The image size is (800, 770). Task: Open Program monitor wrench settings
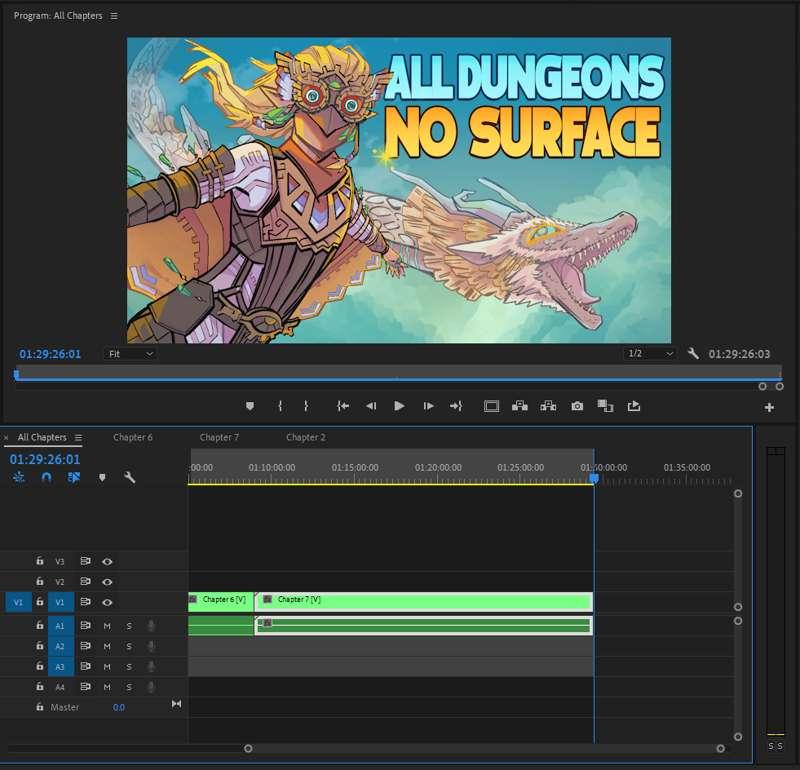click(693, 353)
